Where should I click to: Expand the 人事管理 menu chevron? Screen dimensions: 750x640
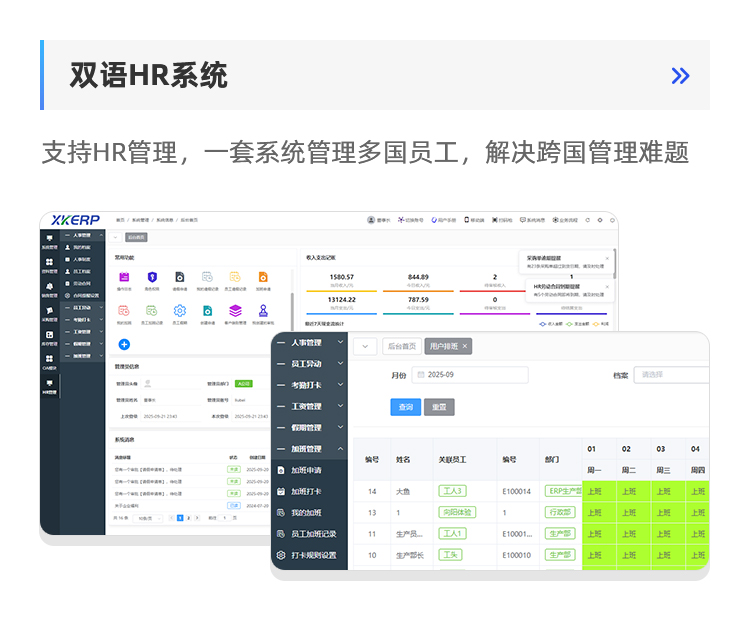pos(340,343)
